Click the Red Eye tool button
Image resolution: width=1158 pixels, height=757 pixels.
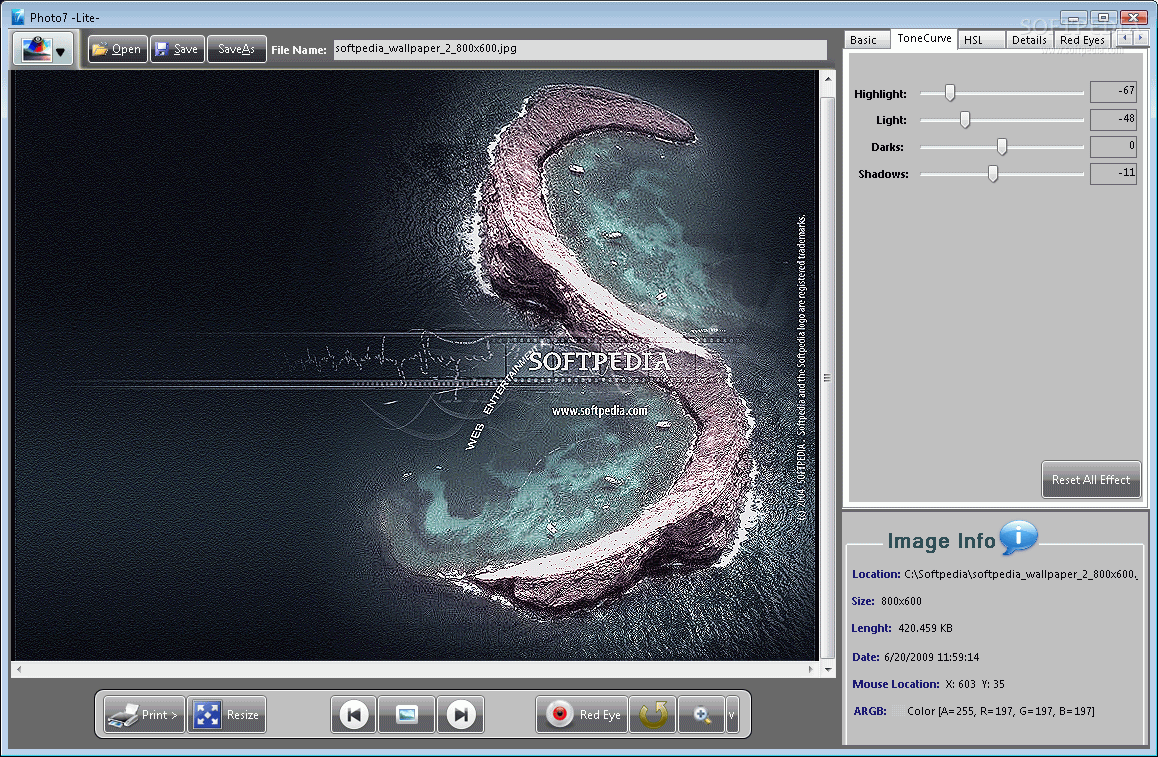[582, 714]
